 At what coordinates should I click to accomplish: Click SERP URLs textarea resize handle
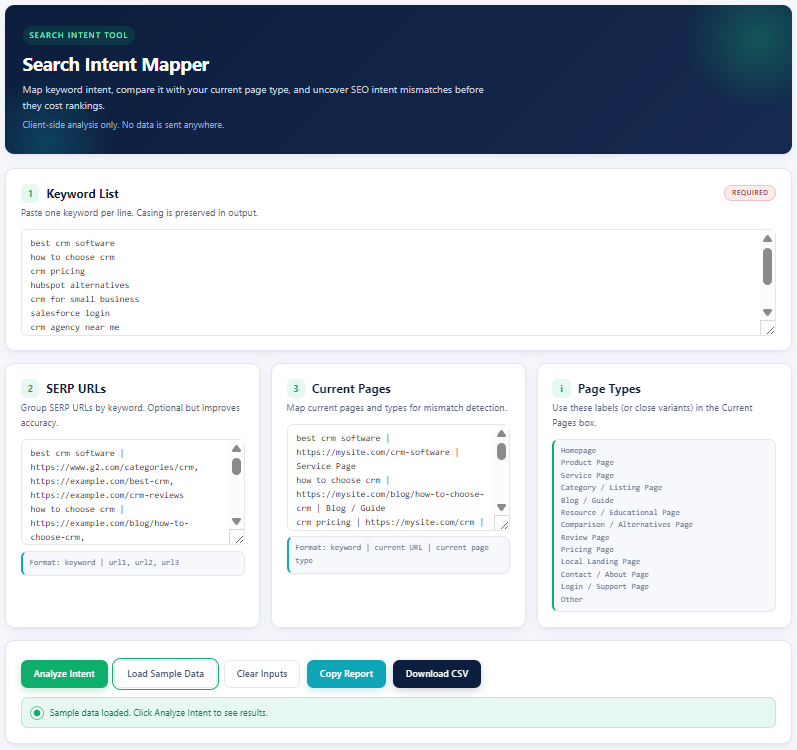pos(239,539)
